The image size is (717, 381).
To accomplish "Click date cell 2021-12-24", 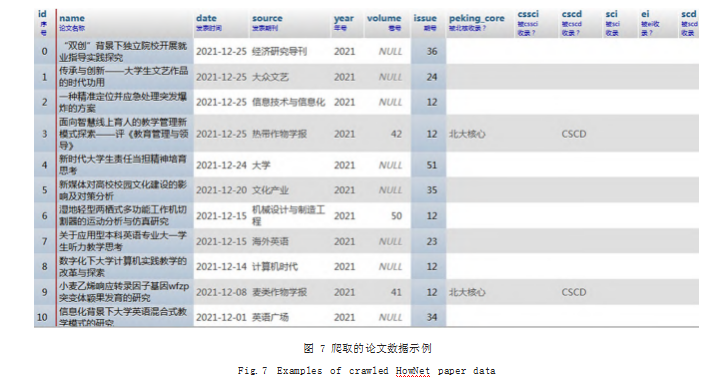I will tap(221, 165).
